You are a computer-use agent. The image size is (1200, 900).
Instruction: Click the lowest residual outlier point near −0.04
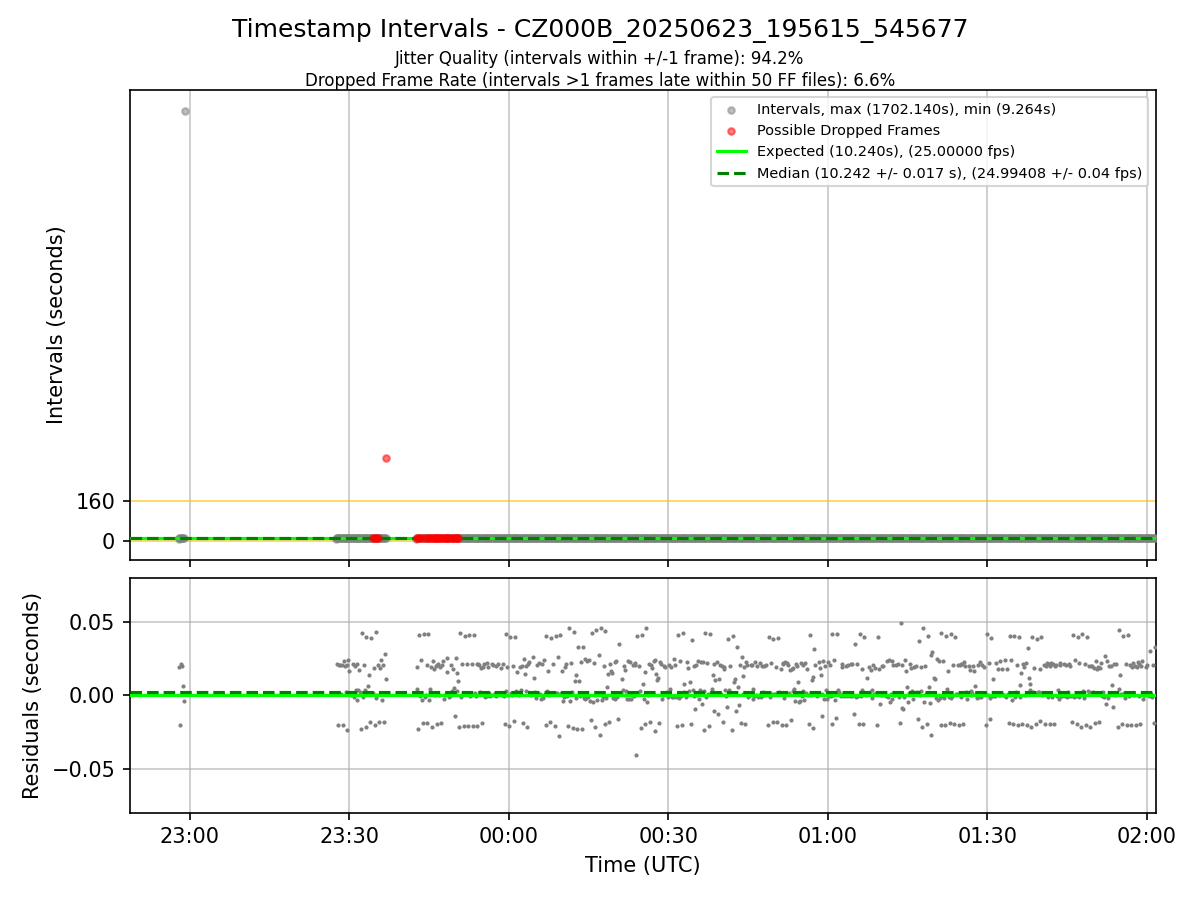tap(636, 755)
